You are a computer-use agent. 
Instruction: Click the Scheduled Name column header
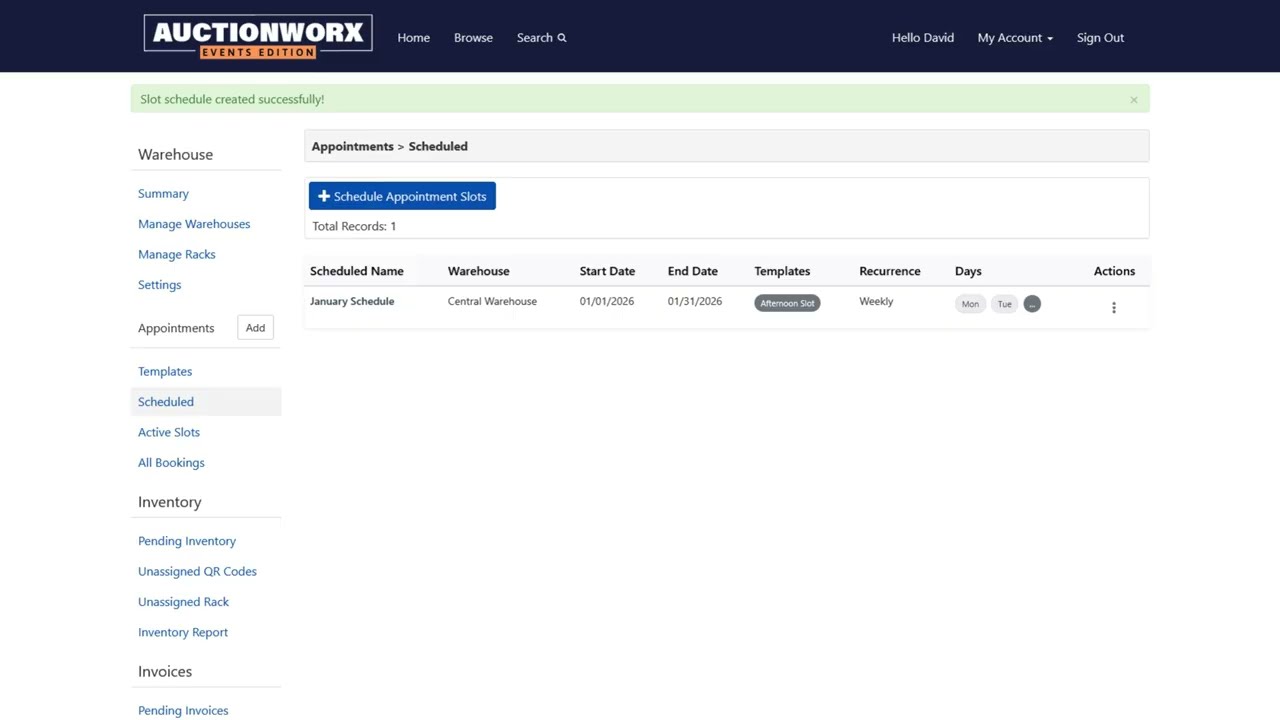[357, 271]
